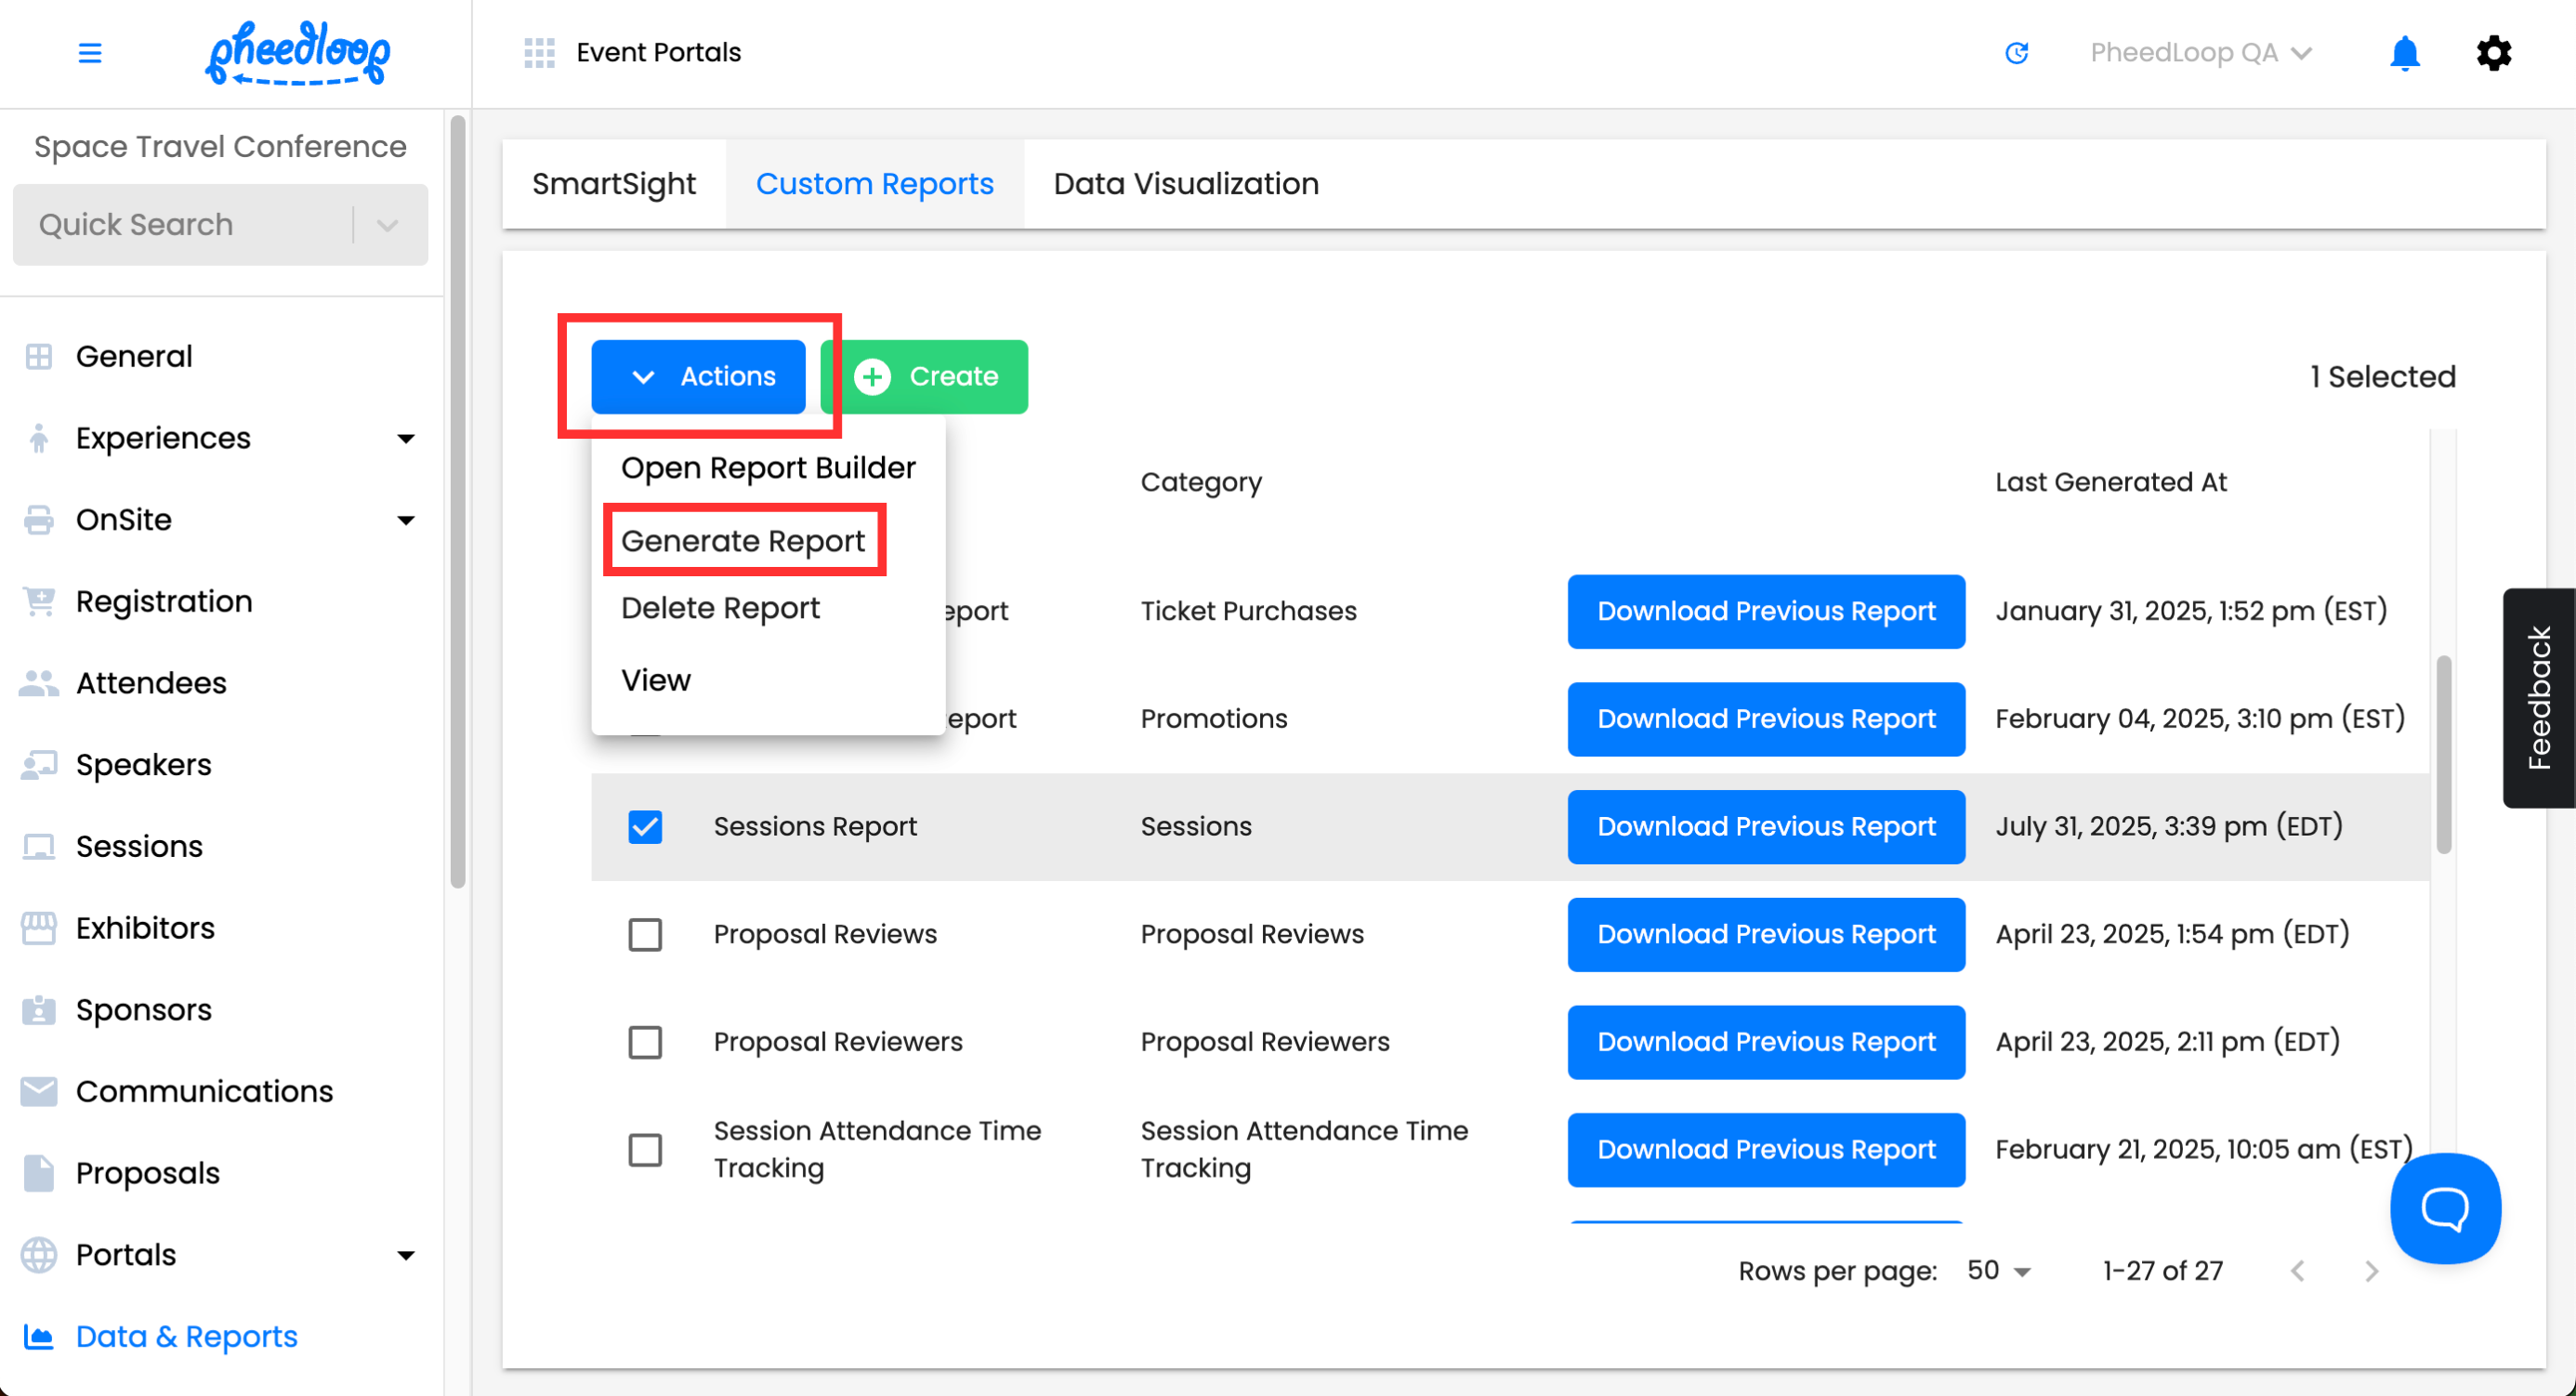Open Data & Reports in the sidebar
Screen dimensions: 2576x1396
click(186, 1336)
